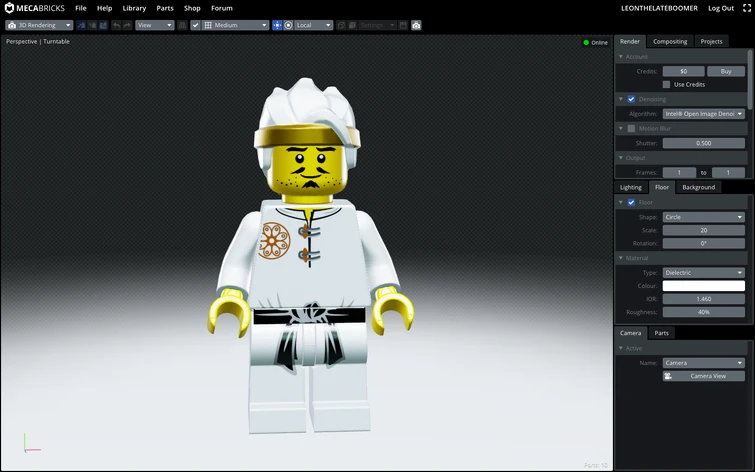This screenshot has width=755, height=472.
Task: Click the Camera View button
Action: [x=703, y=376]
